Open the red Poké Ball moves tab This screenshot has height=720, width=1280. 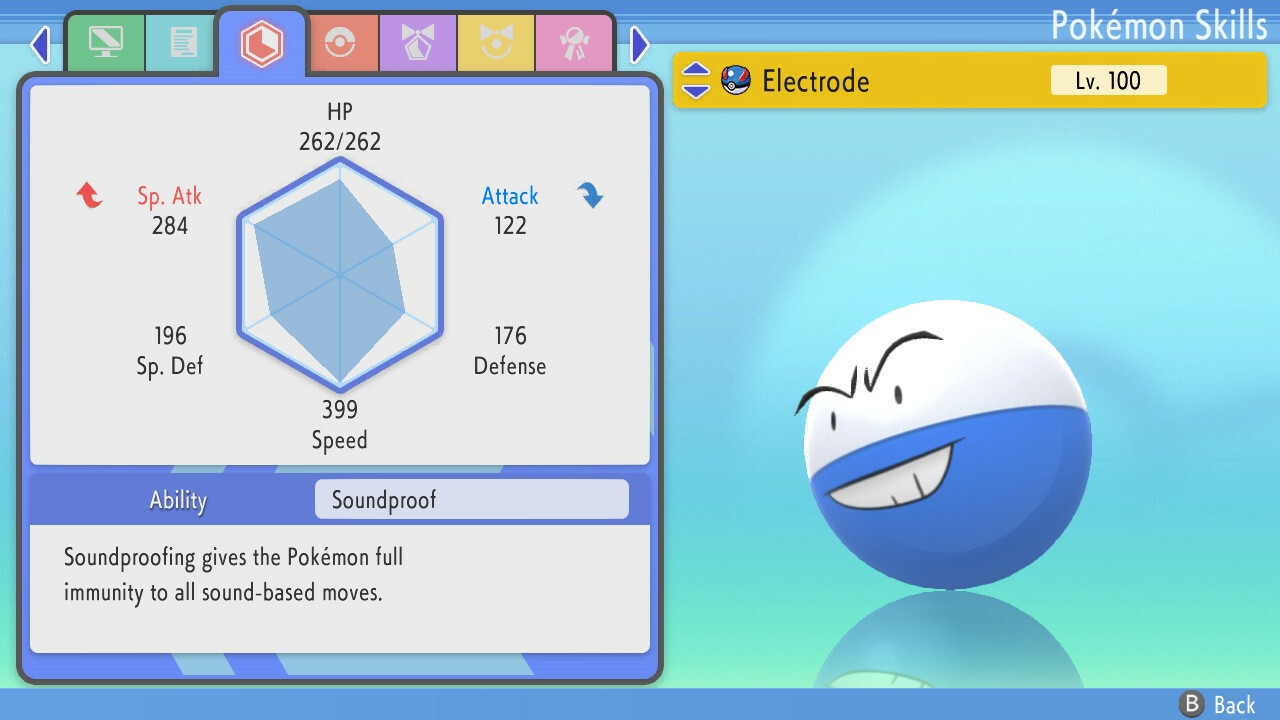pos(342,43)
